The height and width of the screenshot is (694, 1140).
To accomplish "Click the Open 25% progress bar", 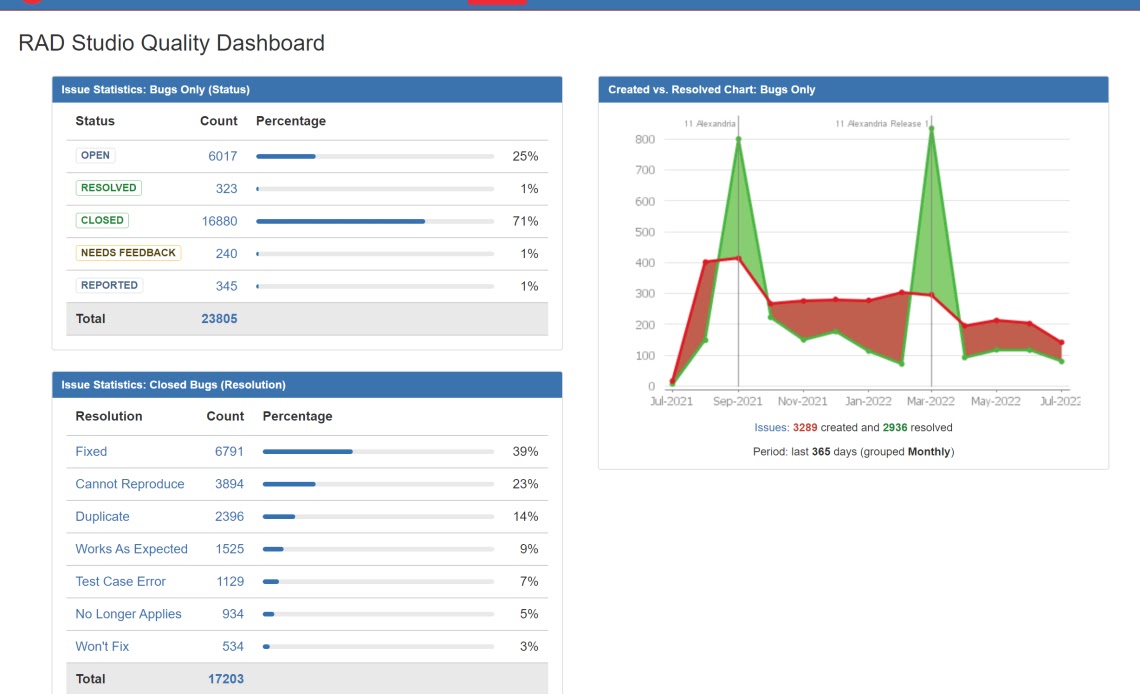I will [x=375, y=156].
